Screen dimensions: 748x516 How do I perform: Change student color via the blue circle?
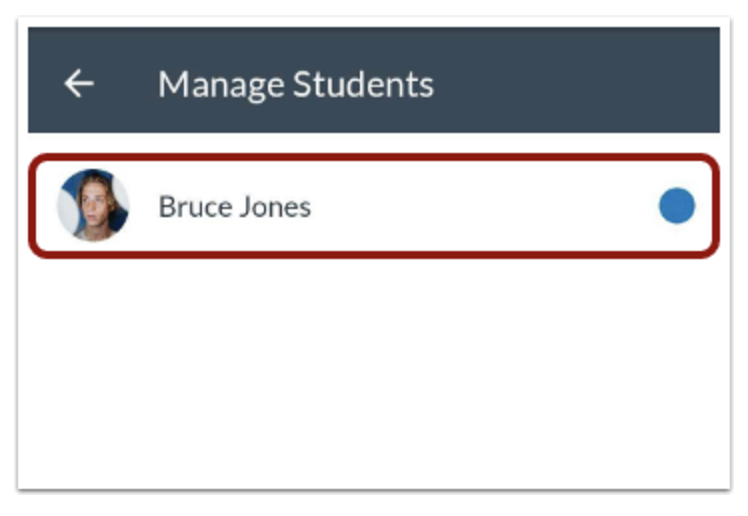point(676,206)
